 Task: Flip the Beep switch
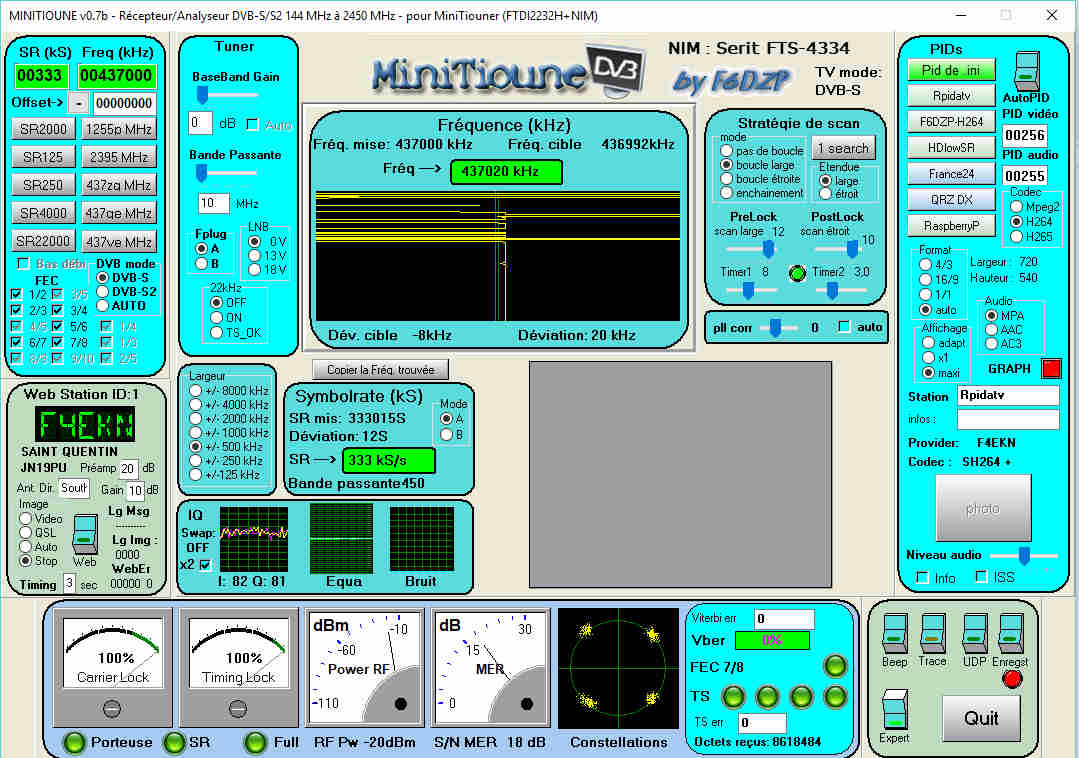(x=895, y=634)
